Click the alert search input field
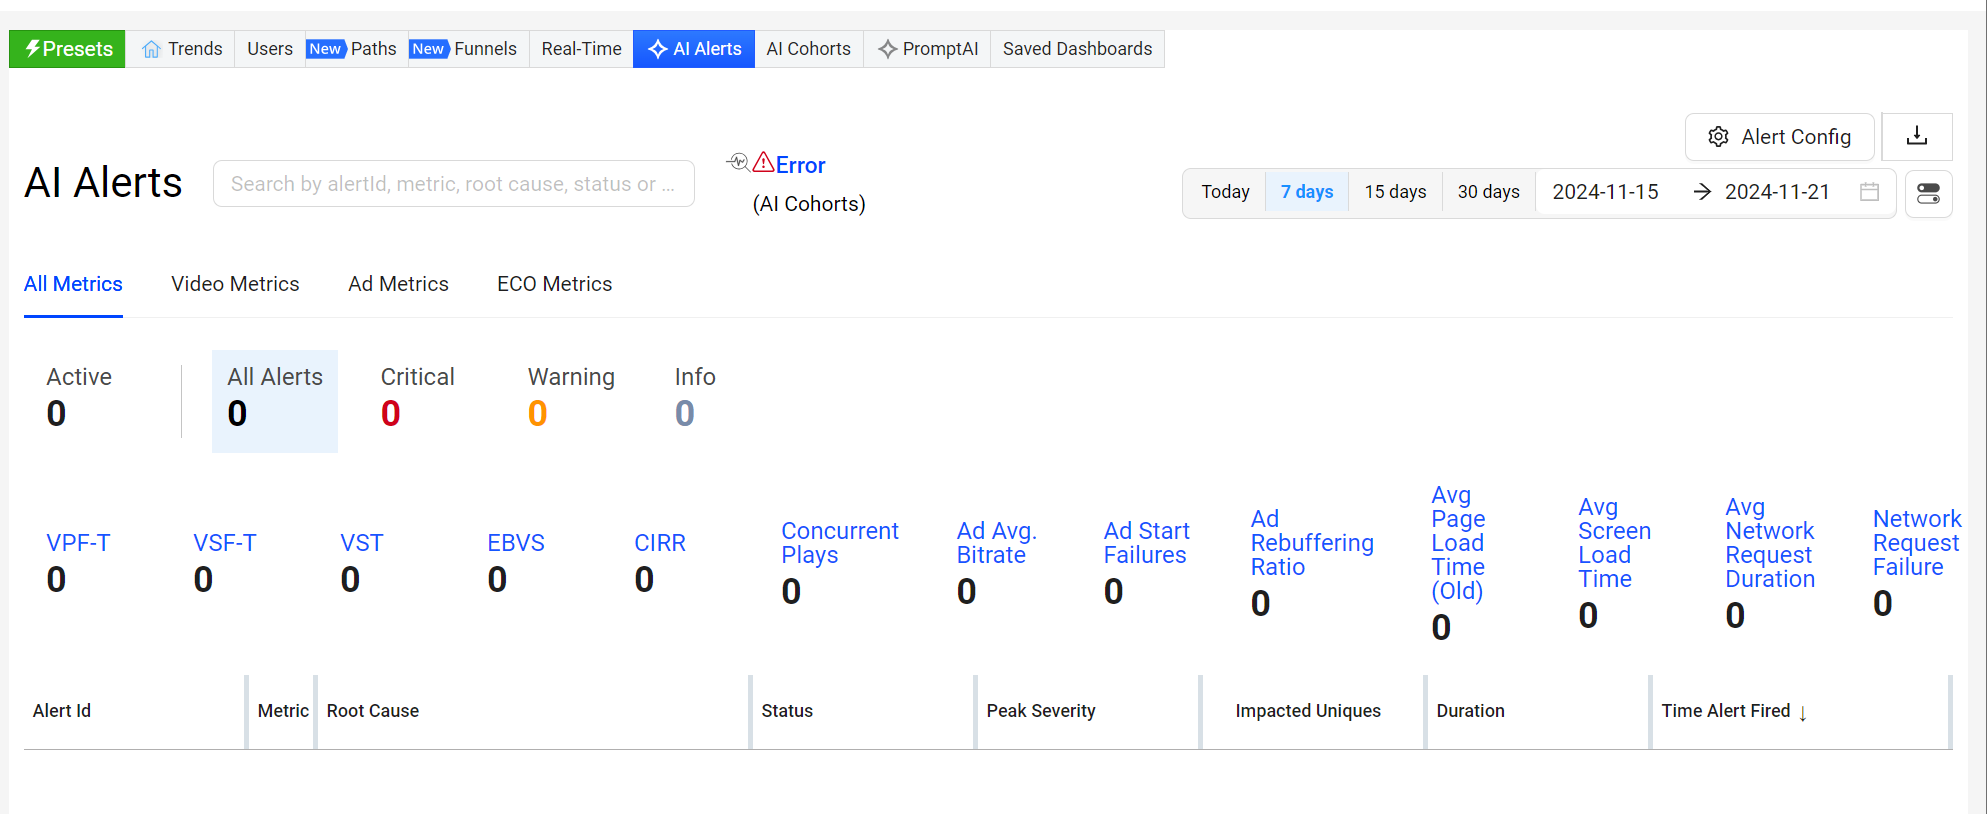The height and width of the screenshot is (814, 1987). click(453, 184)
